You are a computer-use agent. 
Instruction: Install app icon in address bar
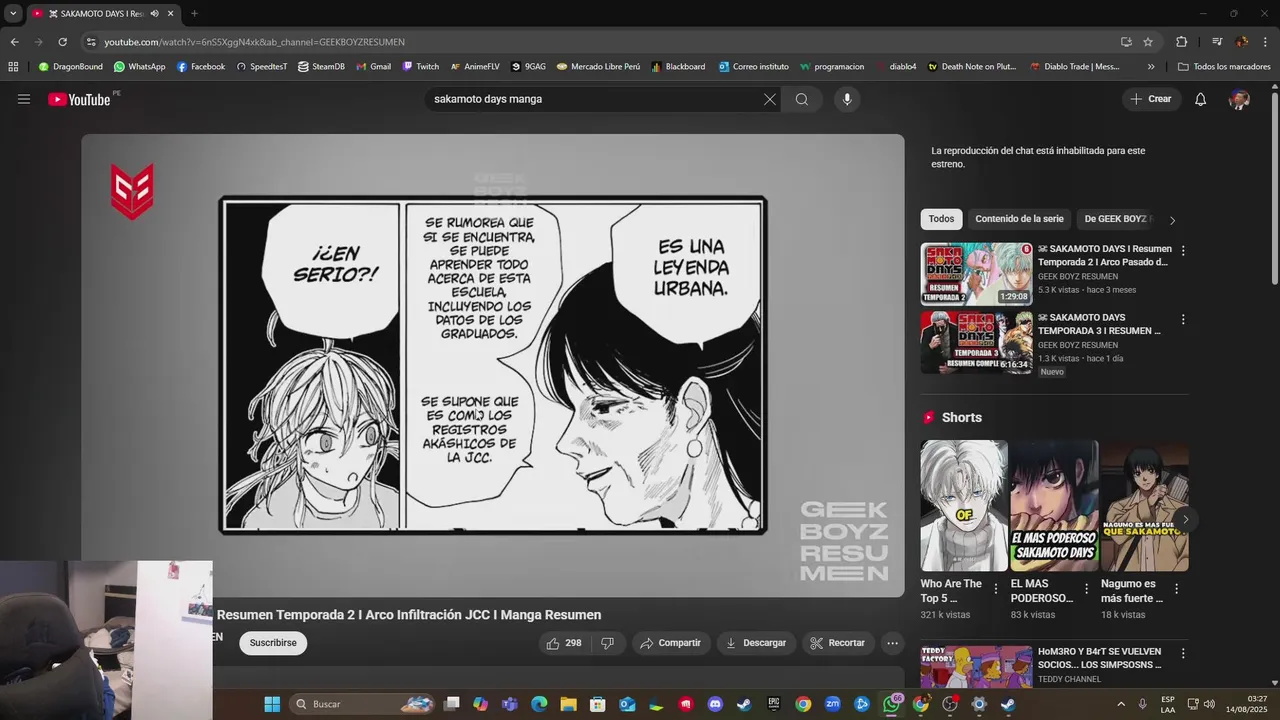(1126, 42)
